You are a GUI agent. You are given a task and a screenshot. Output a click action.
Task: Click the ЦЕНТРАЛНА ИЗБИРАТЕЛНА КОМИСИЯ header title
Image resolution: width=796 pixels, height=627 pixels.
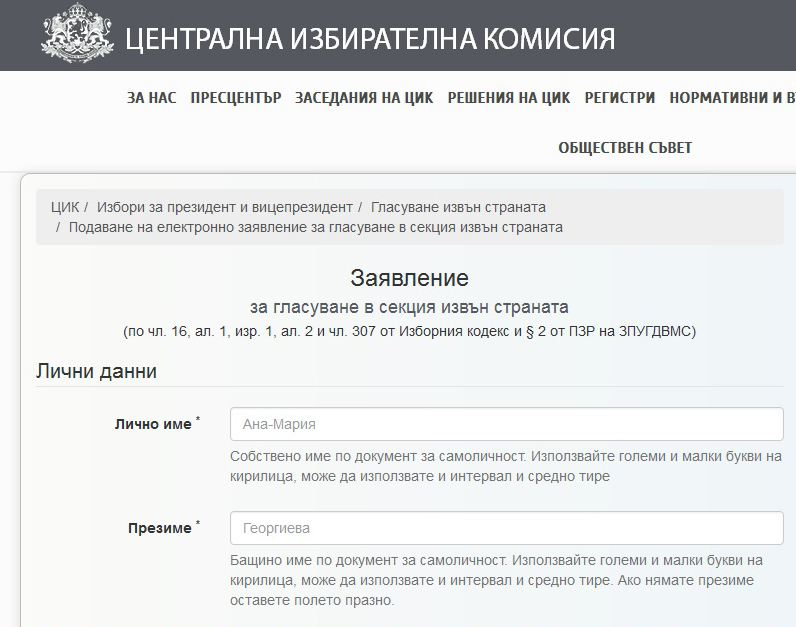click(x=369, y=38)
